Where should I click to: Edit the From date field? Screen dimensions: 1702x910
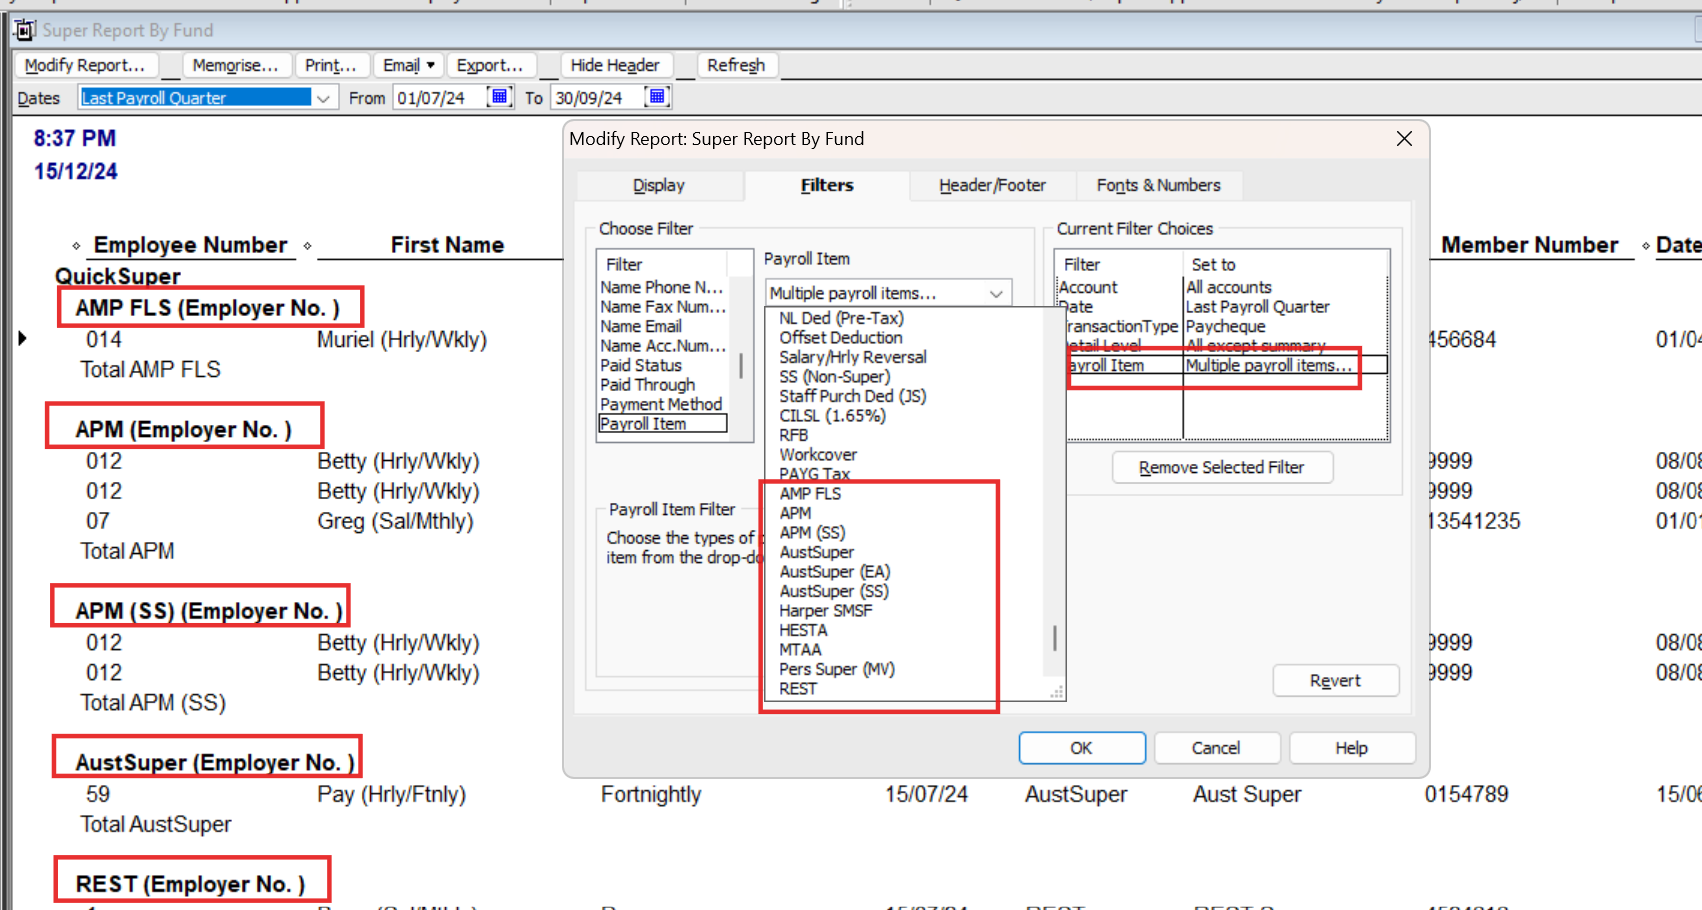click(437, 98)
